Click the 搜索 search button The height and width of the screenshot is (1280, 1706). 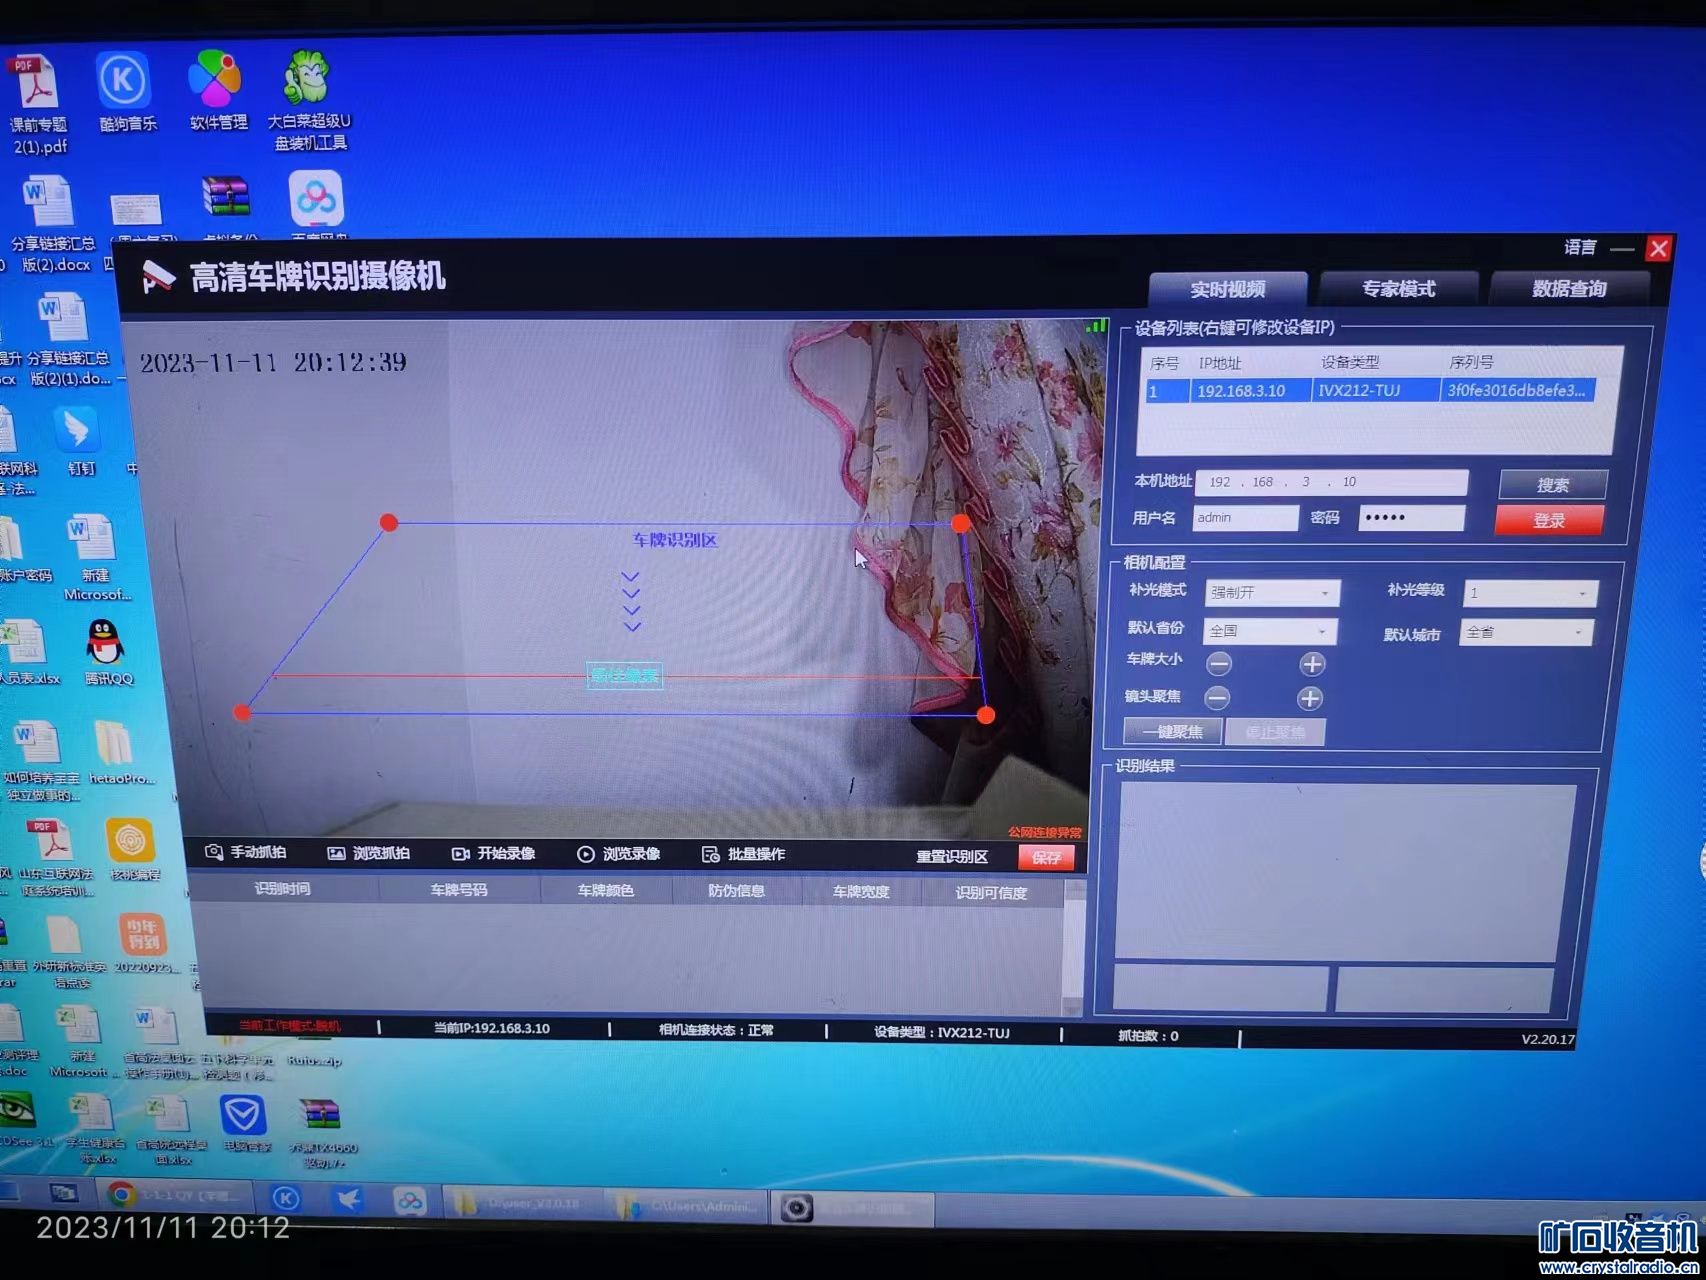[x=1553, y=485]
